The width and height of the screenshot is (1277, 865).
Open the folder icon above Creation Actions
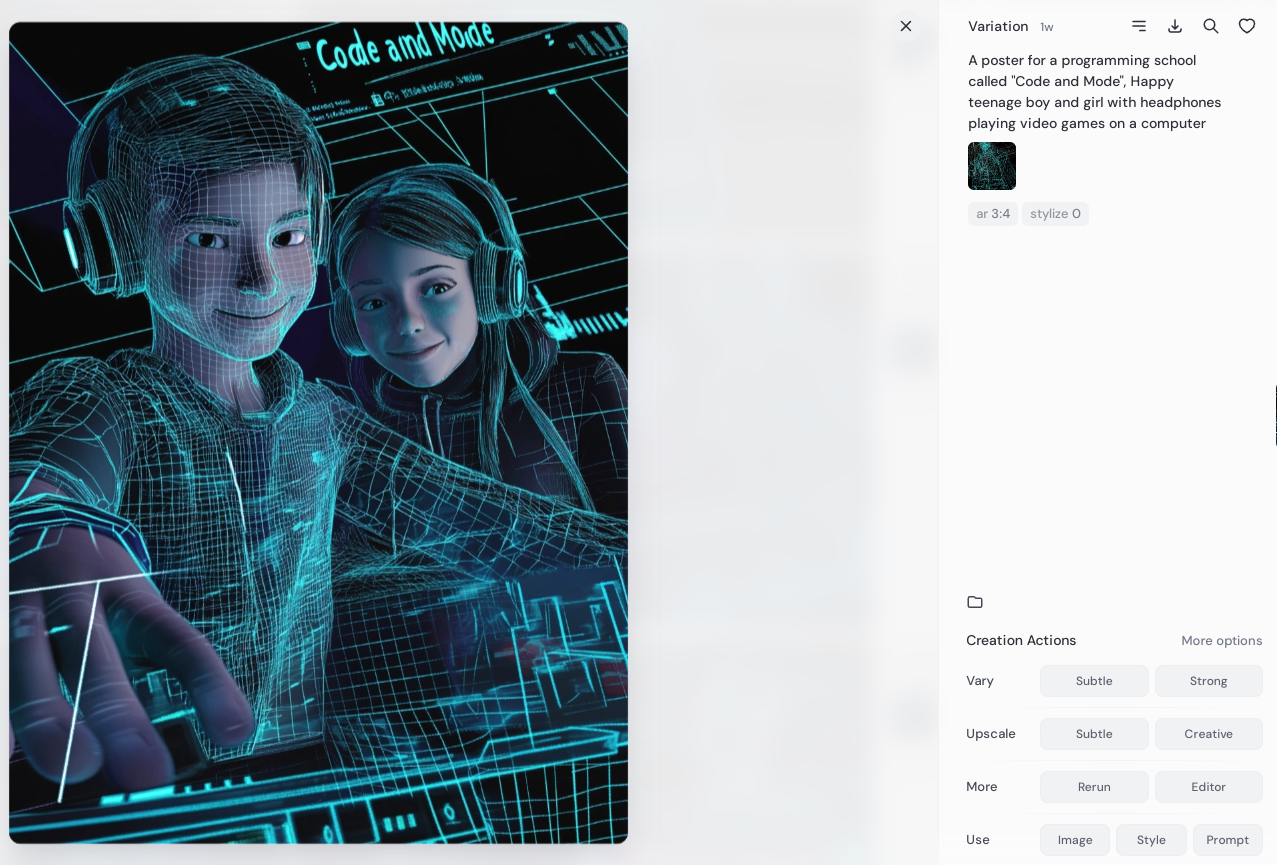point(975,602)
